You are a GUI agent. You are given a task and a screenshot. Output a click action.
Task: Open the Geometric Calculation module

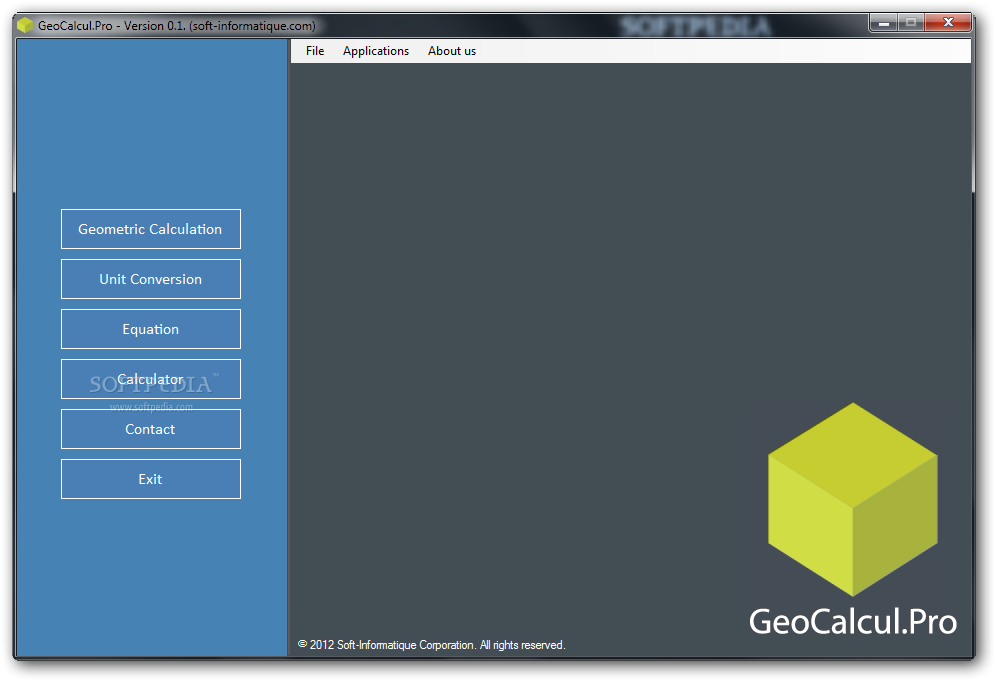pos(151,229)
